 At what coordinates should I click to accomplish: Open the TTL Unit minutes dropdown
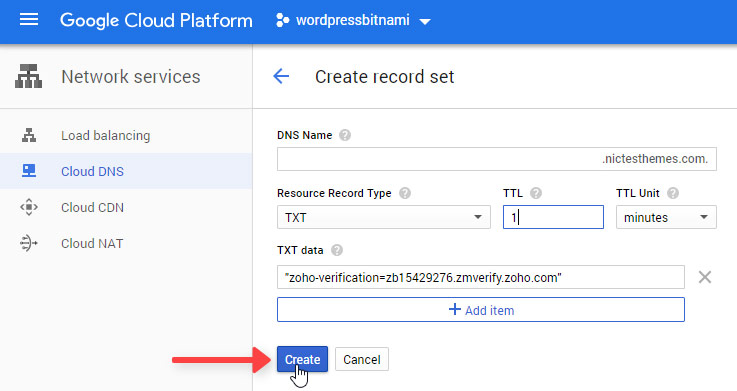click(666, 217)
